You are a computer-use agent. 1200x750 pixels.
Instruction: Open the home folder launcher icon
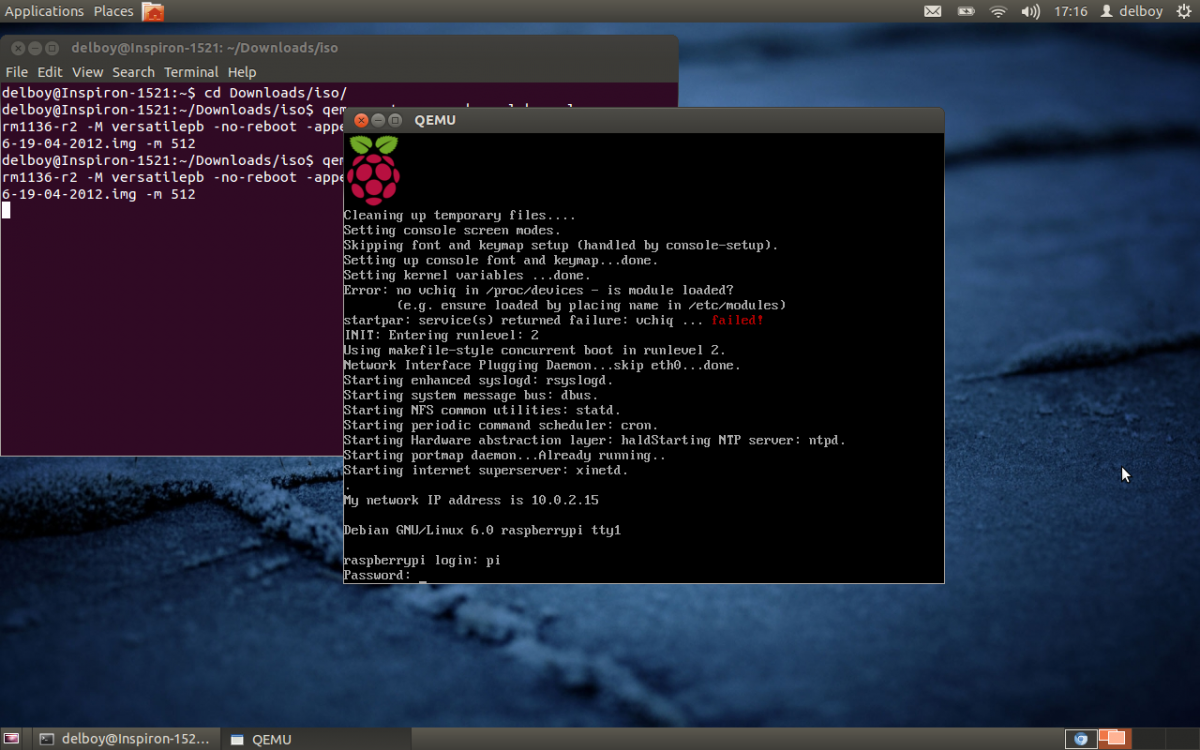(x=152, y=12)
